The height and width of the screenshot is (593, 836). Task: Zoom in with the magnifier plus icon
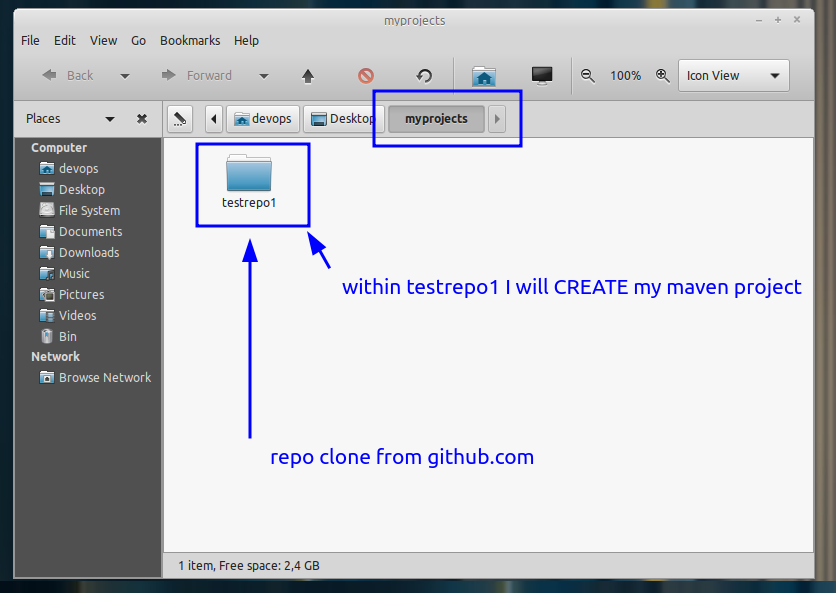663,76
